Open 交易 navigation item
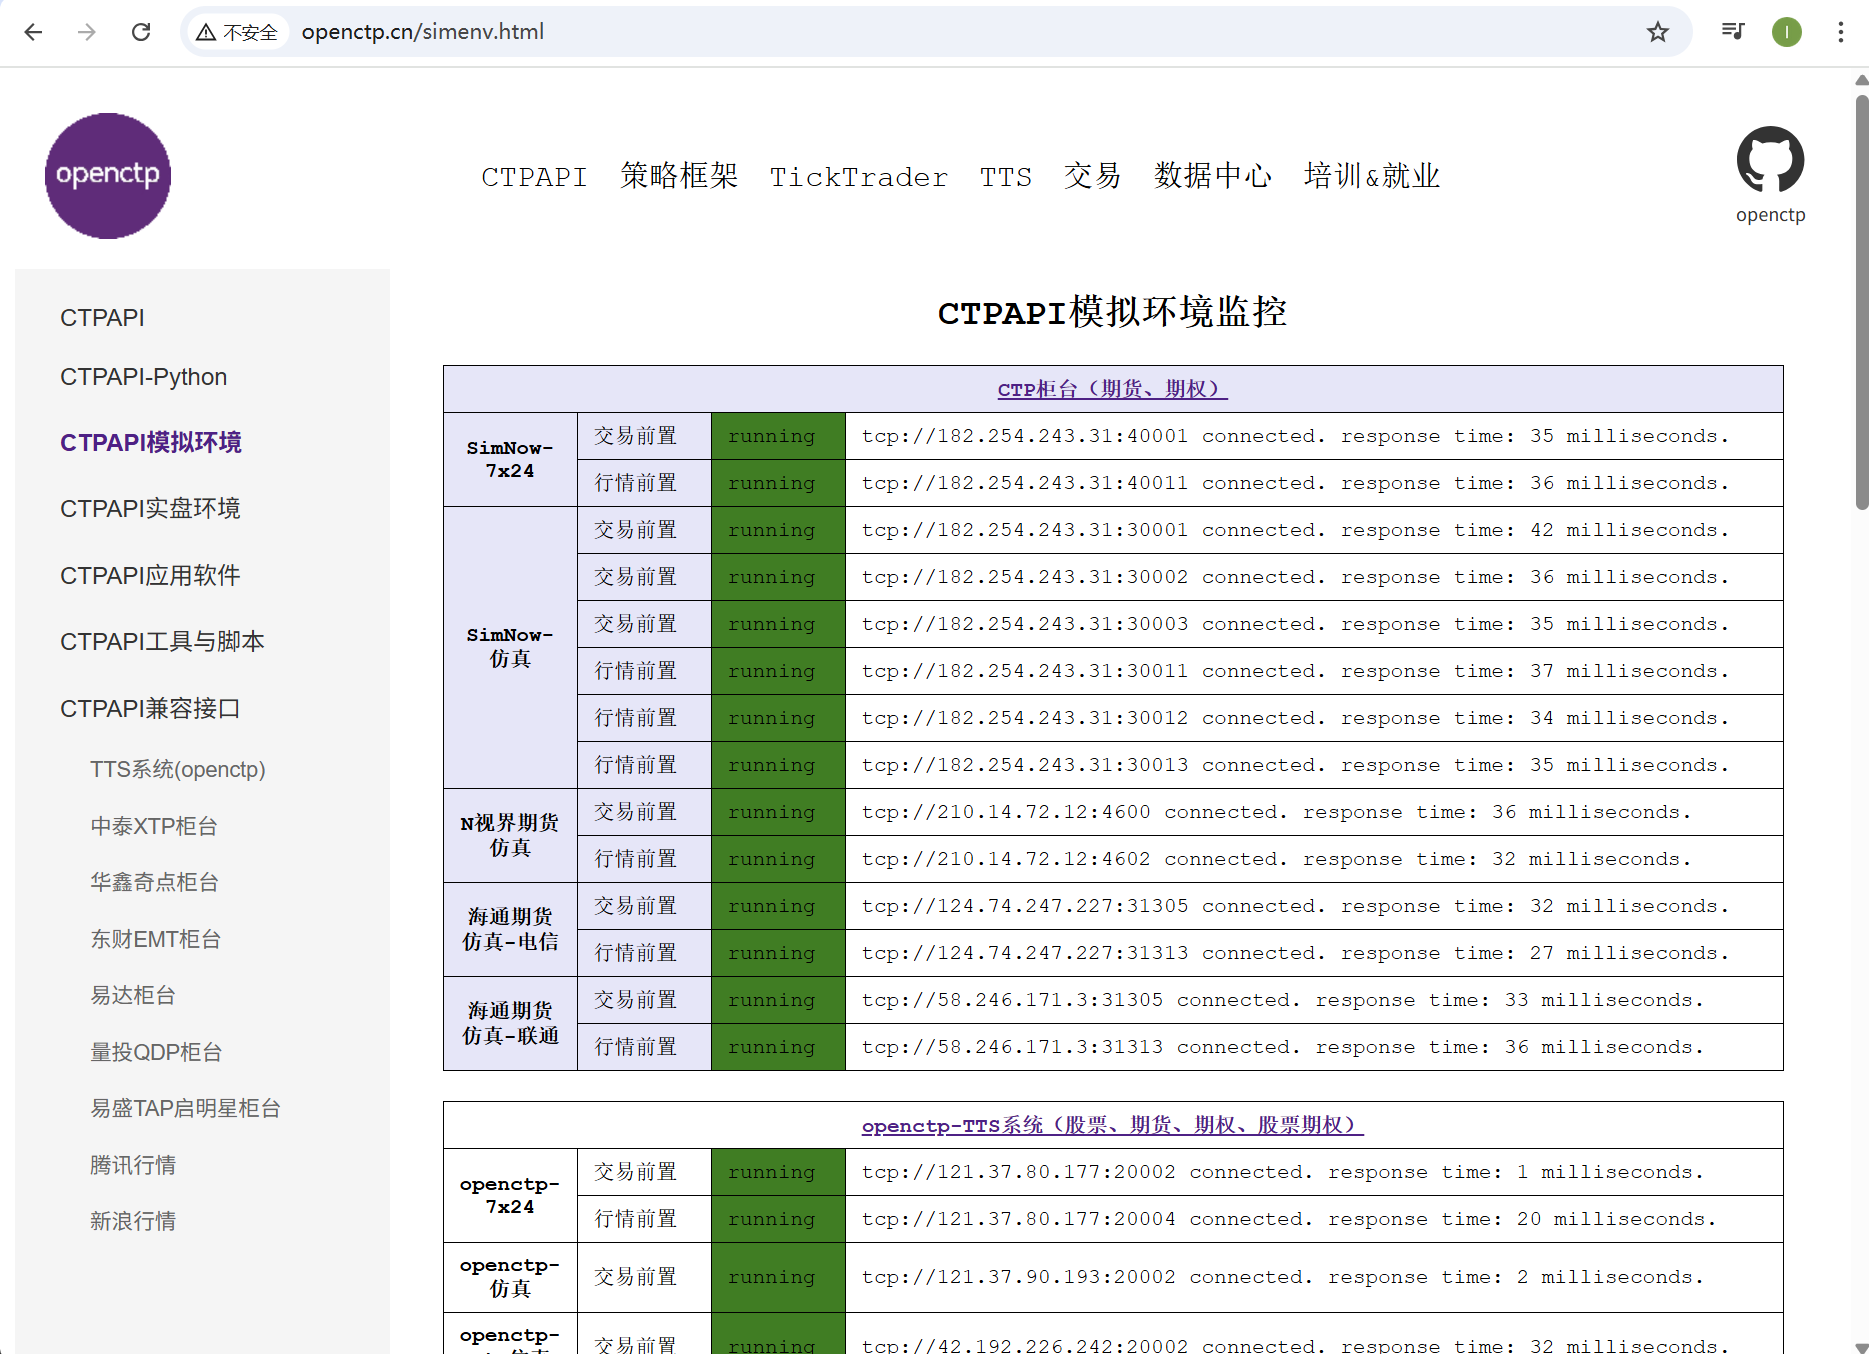This screenshot has height=1354, width=1869. point(1093,176)
